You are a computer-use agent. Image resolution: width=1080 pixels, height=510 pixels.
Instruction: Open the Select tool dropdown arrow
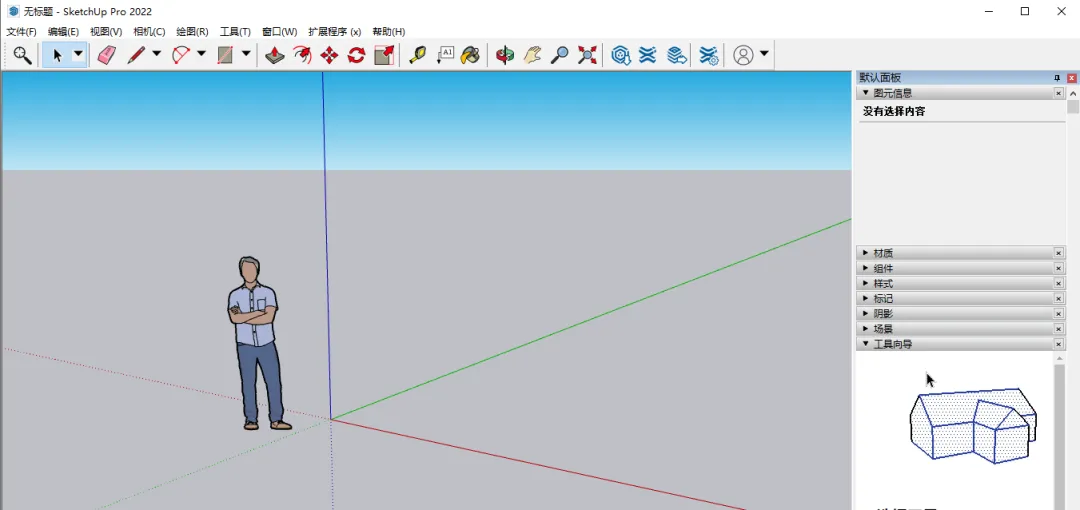pos(79,54)
